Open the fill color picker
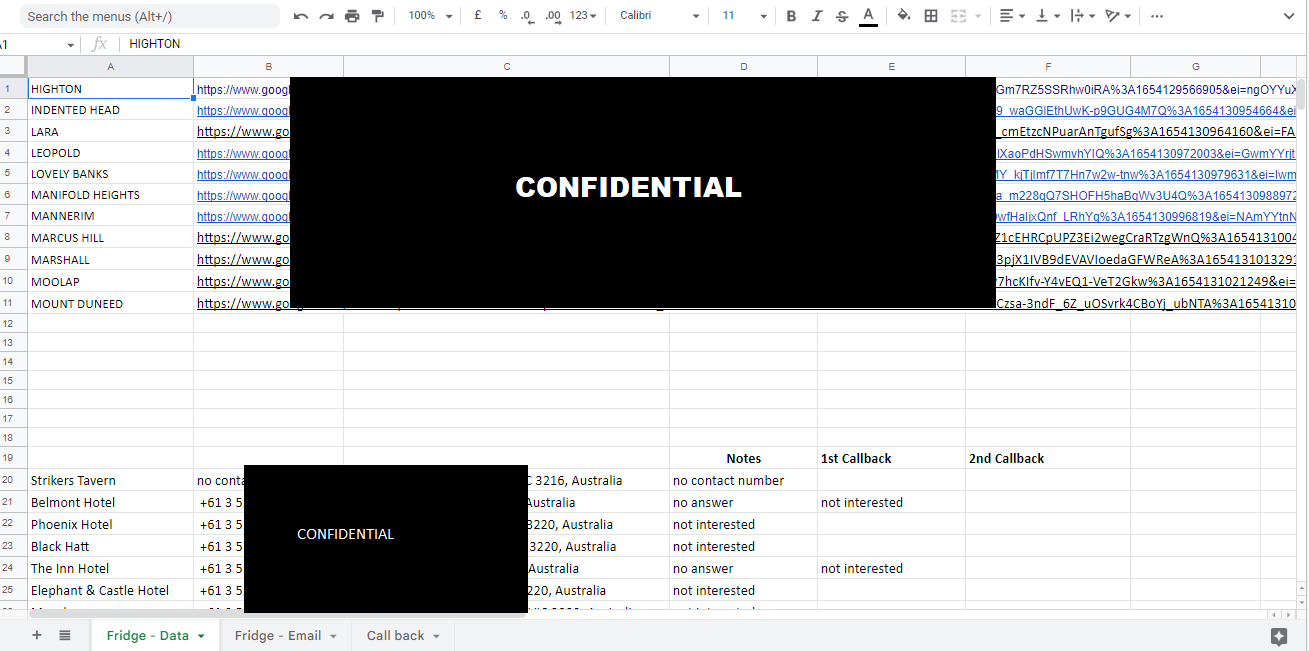This screenshot has height=651, width=1309. pyautogui.click(x=904, y=16)
